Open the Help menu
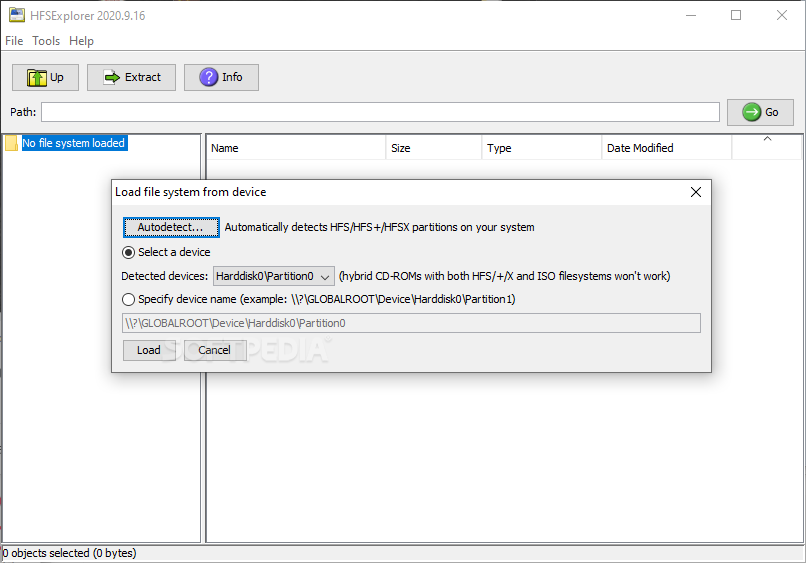This screenshot has width=806, height=563. click(81, 41)
